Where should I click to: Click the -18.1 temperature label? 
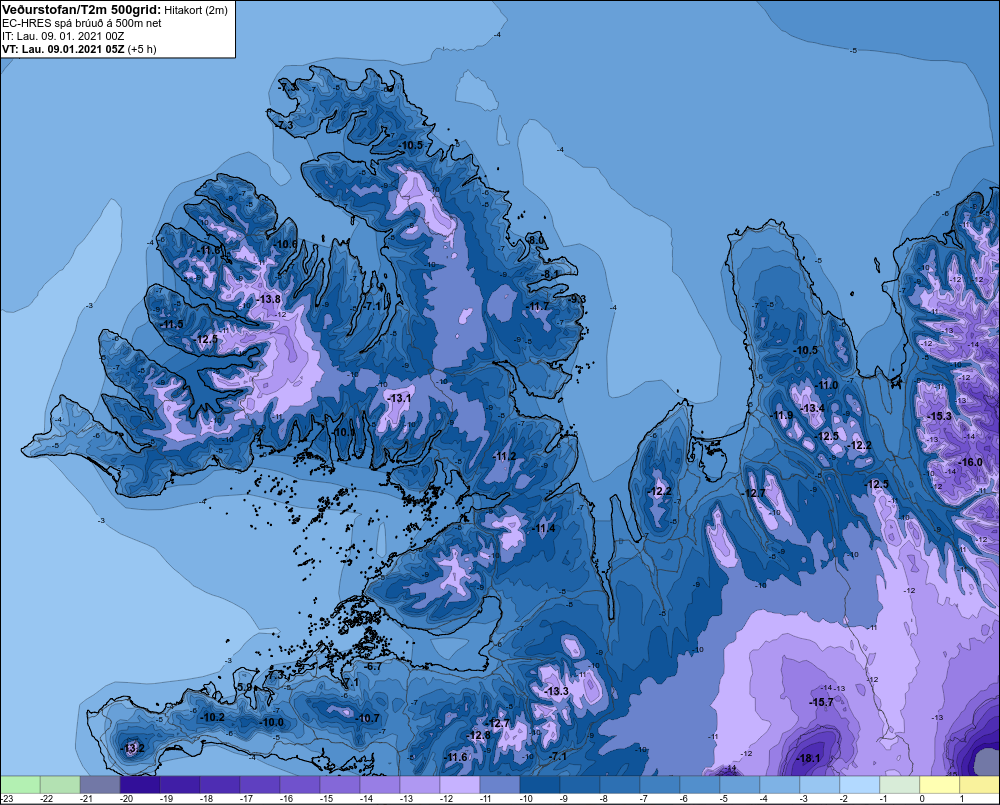(x=809, y=758)
